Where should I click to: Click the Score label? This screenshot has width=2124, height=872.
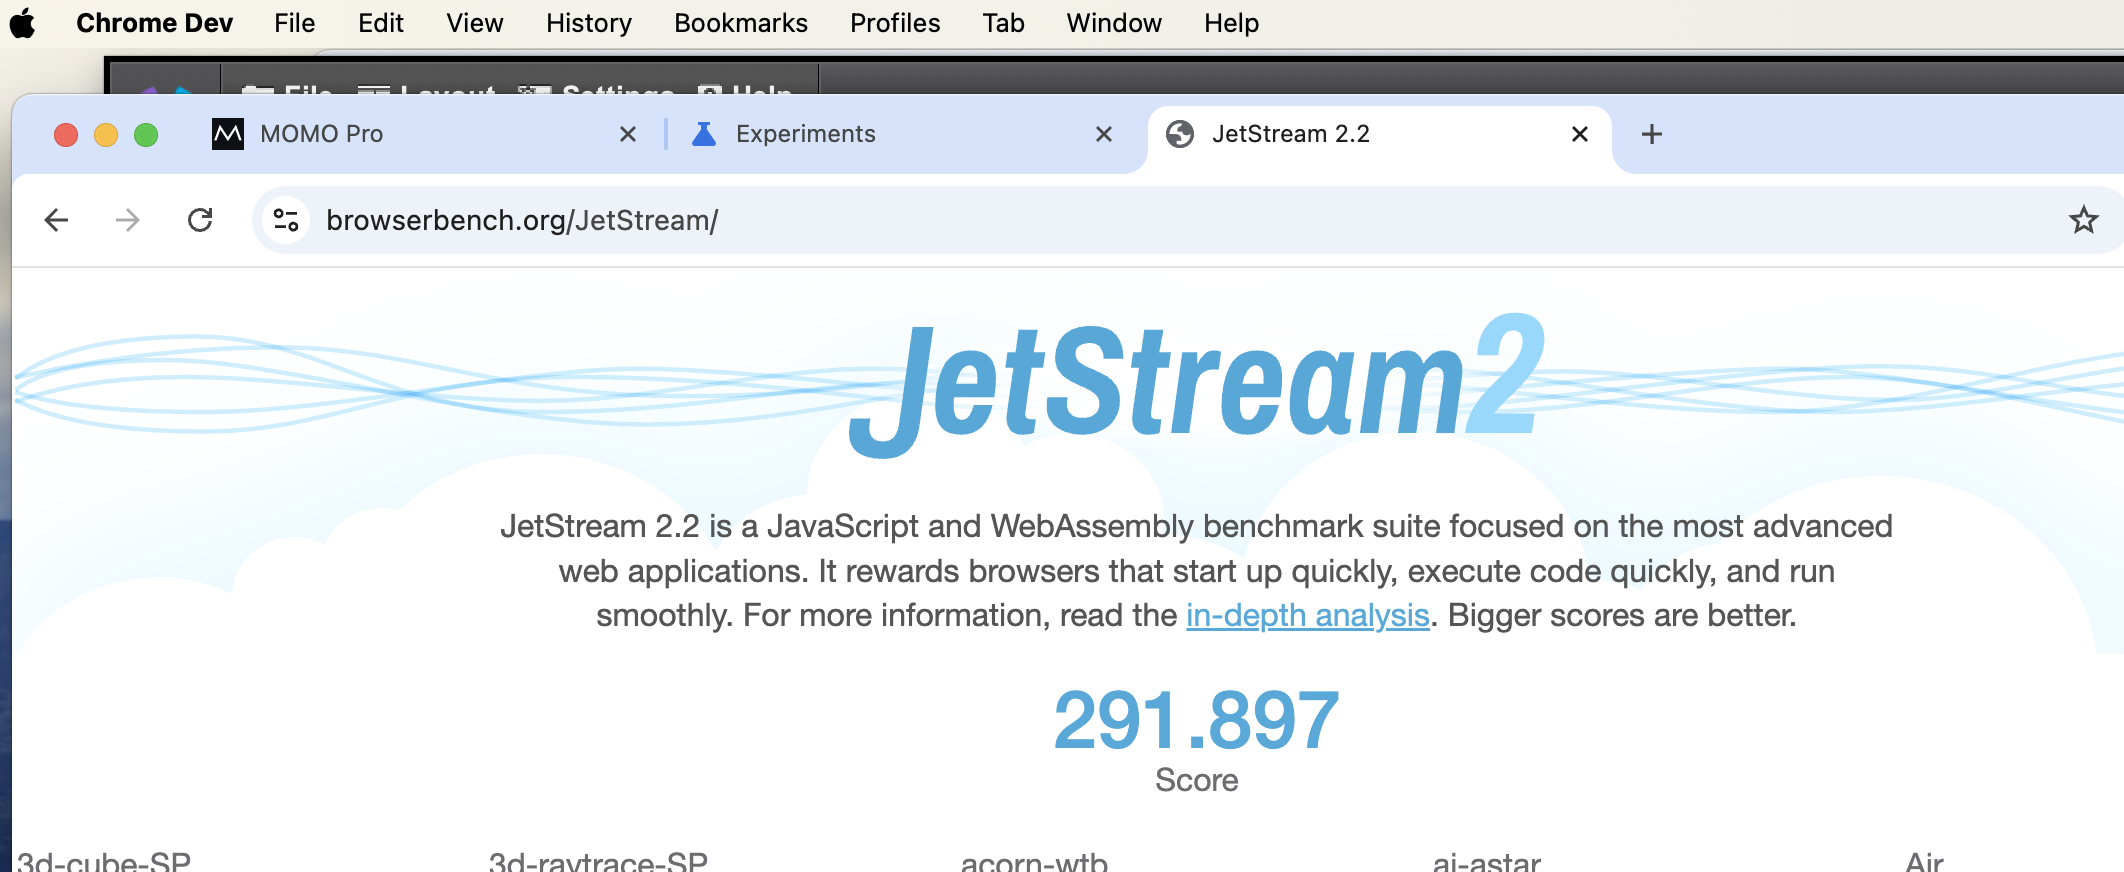coord(1196,780)
